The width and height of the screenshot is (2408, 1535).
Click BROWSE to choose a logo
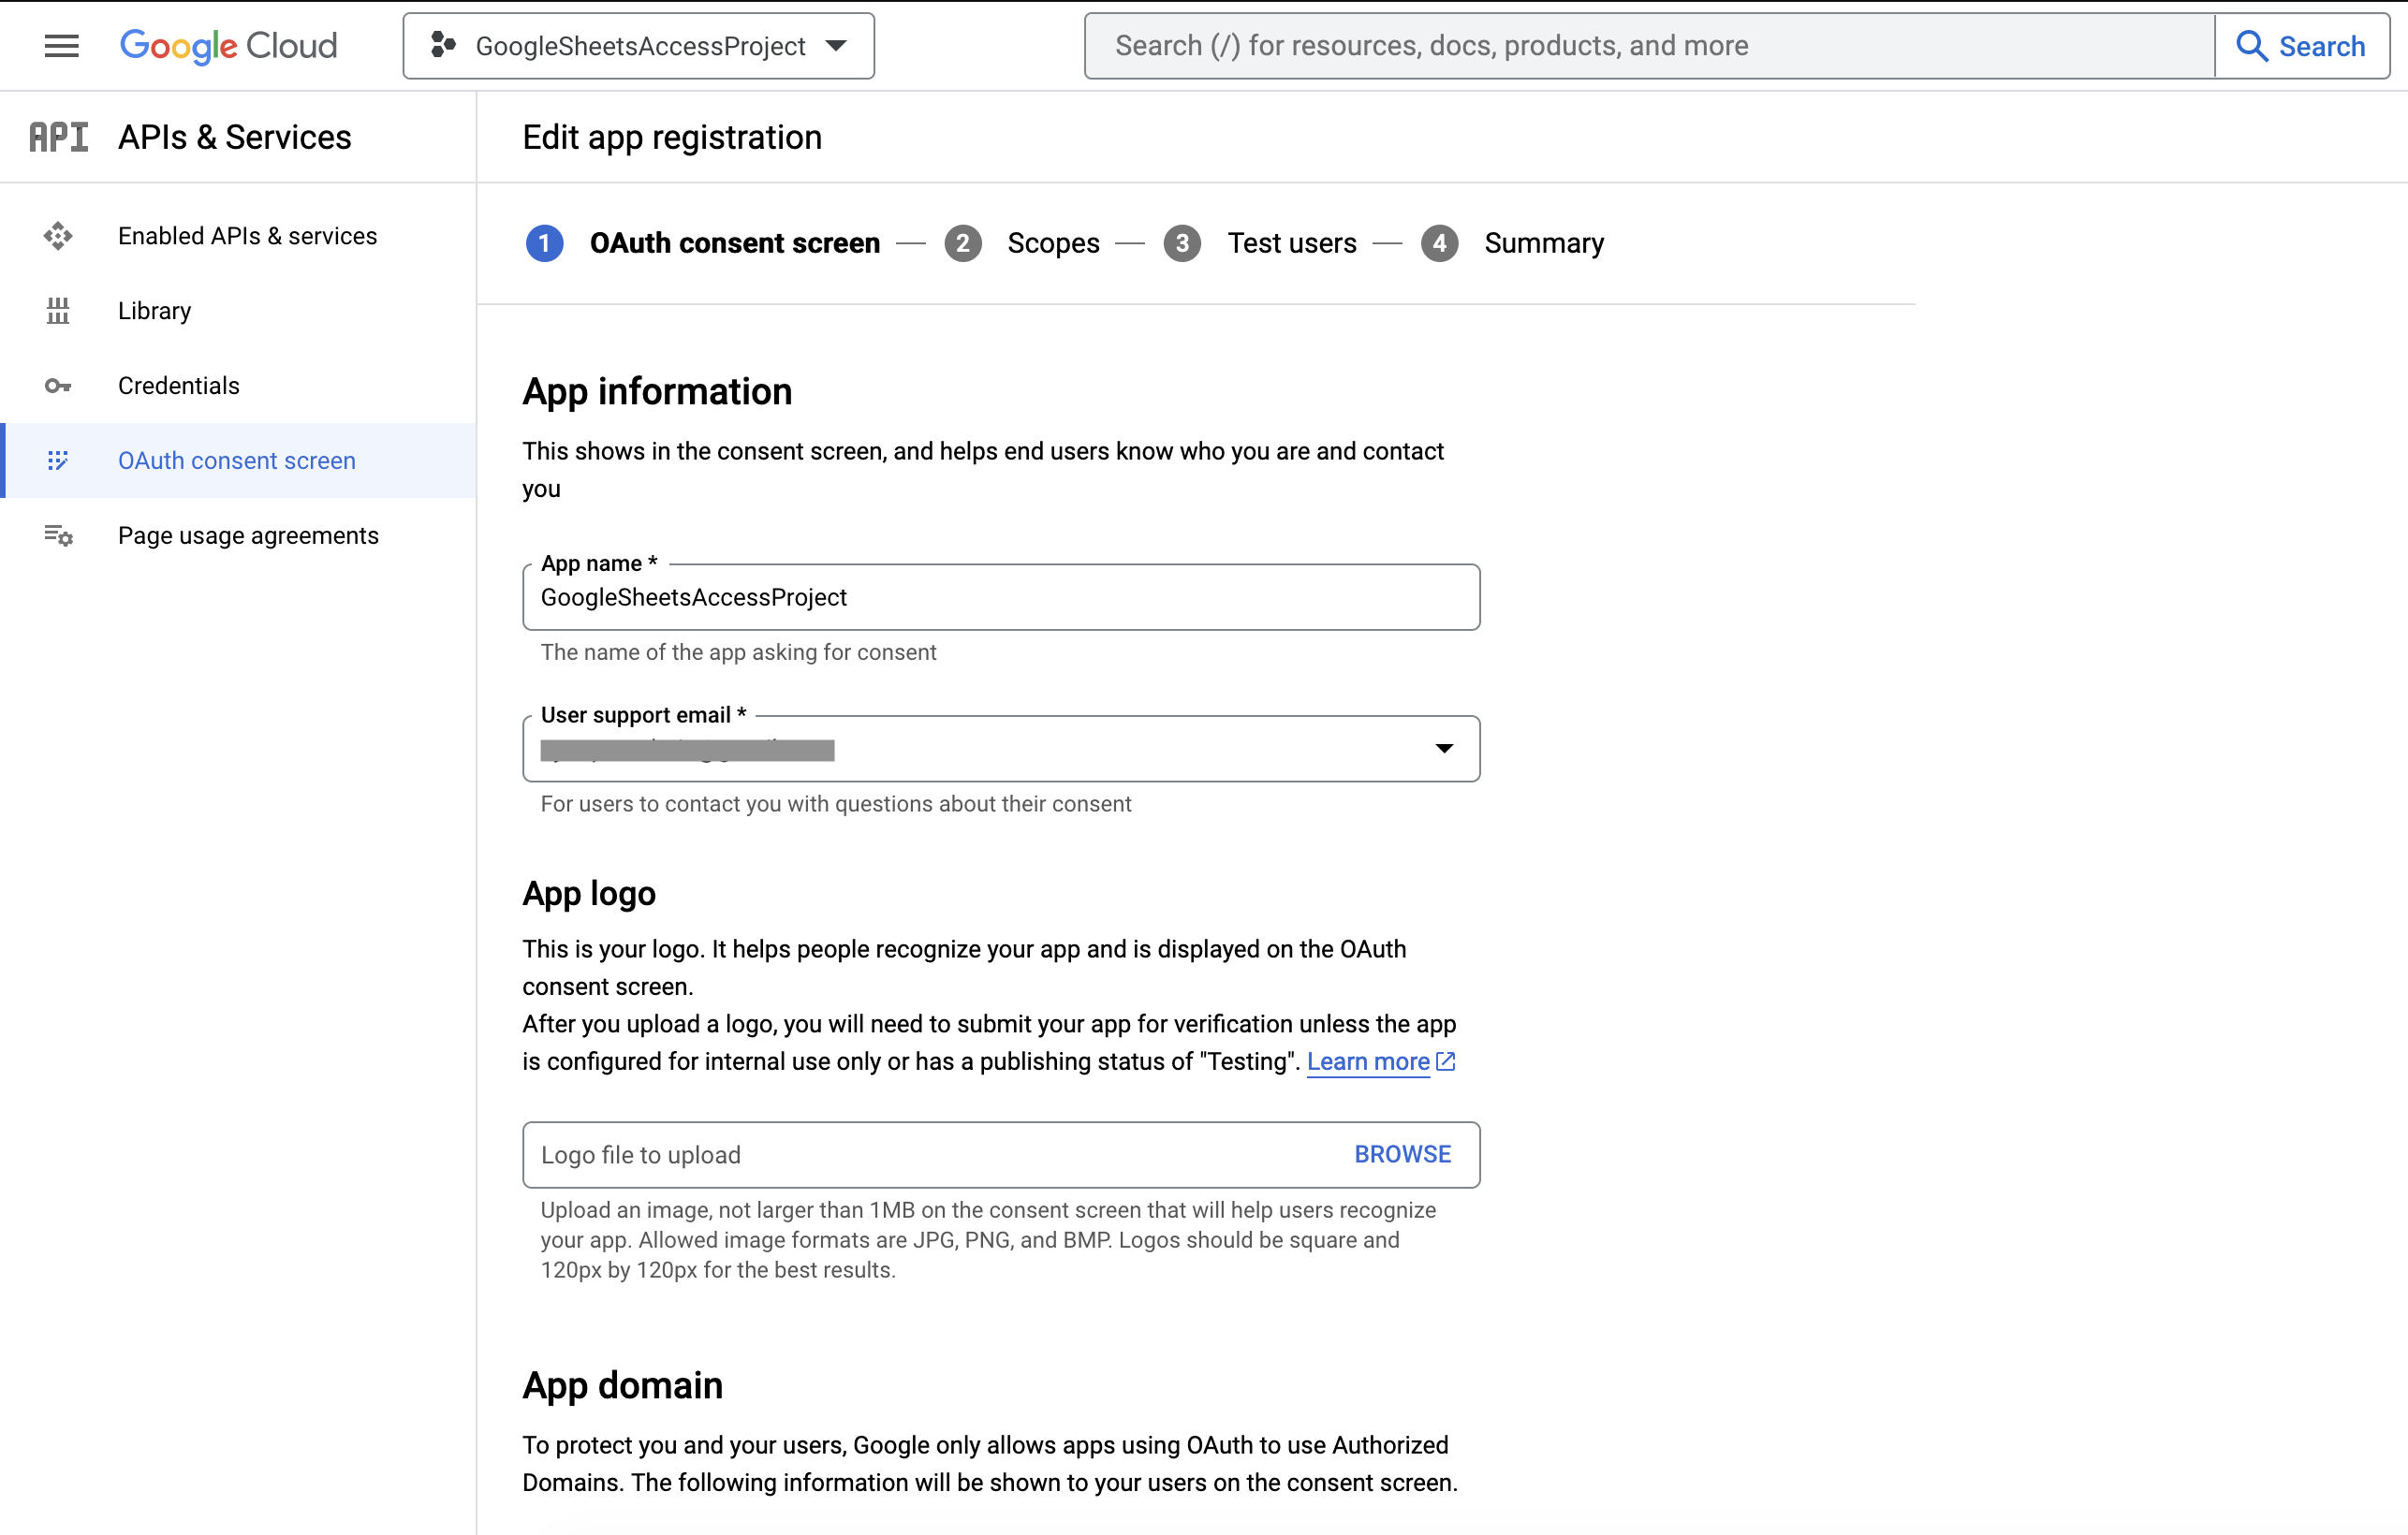1402,1155
